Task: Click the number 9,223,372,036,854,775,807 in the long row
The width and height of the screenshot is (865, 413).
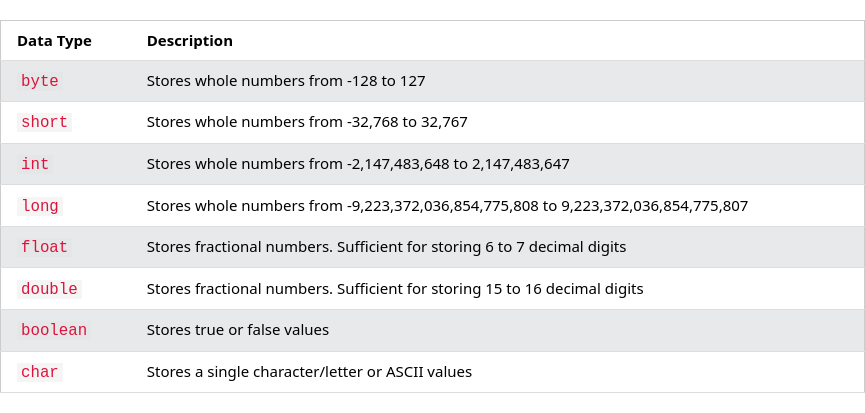Action: 655,206
